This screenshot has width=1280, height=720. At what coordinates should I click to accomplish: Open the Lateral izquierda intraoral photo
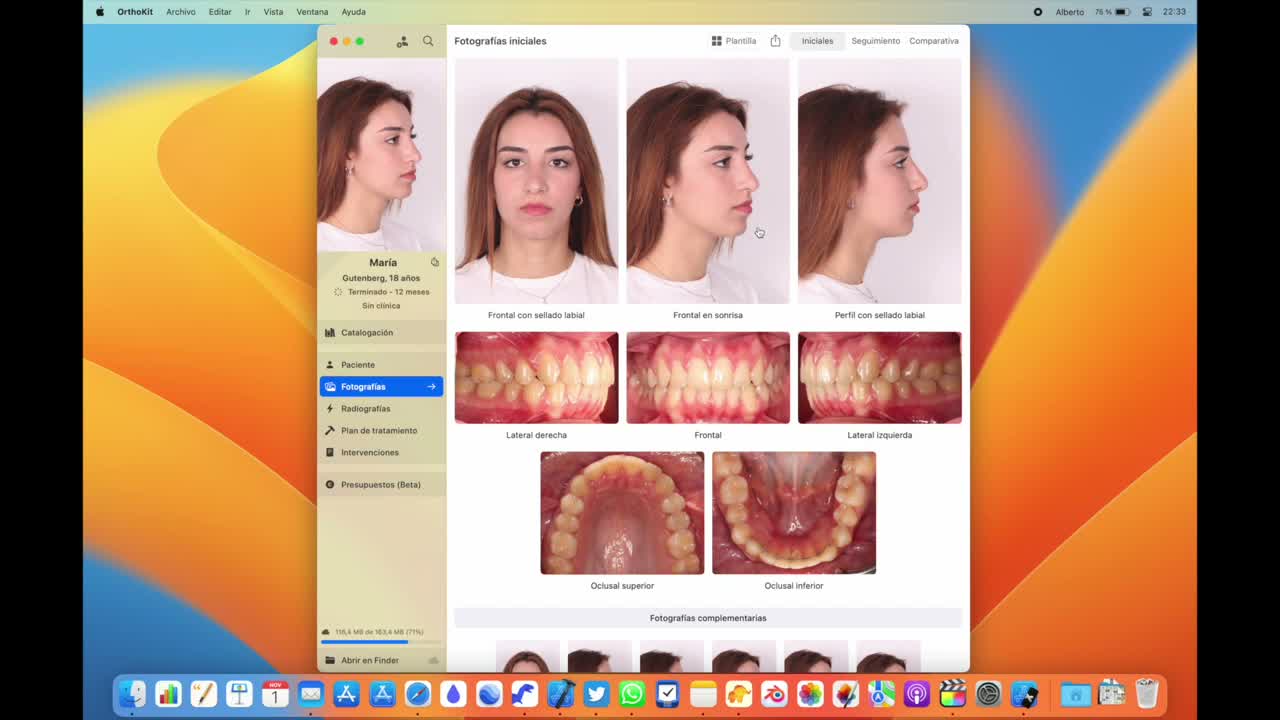[880, 378]
